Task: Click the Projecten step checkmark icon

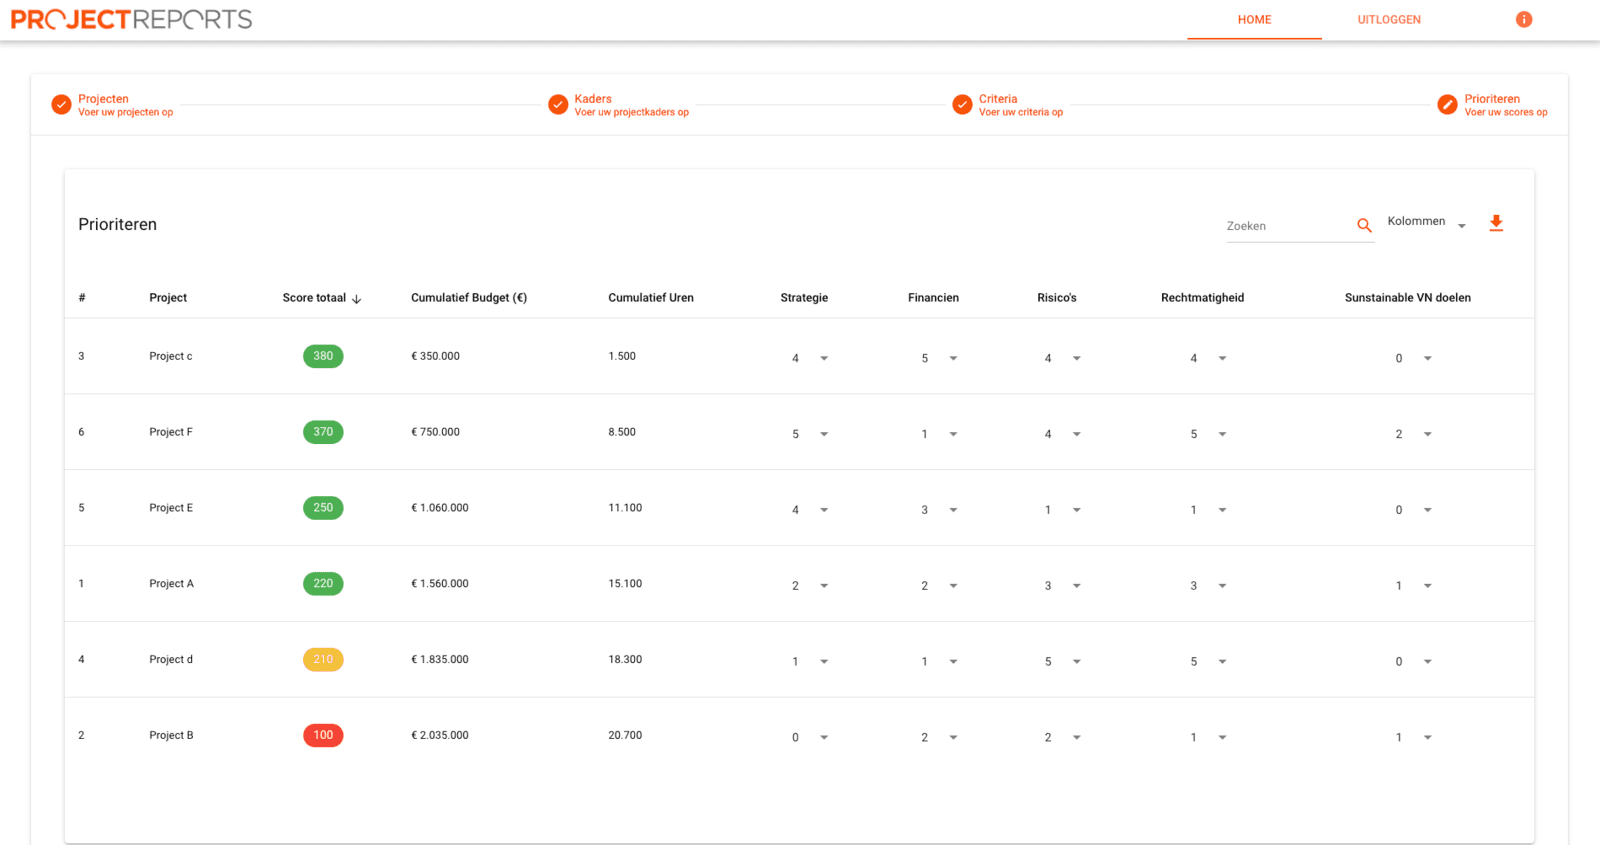Action: [x=62, y=104]
